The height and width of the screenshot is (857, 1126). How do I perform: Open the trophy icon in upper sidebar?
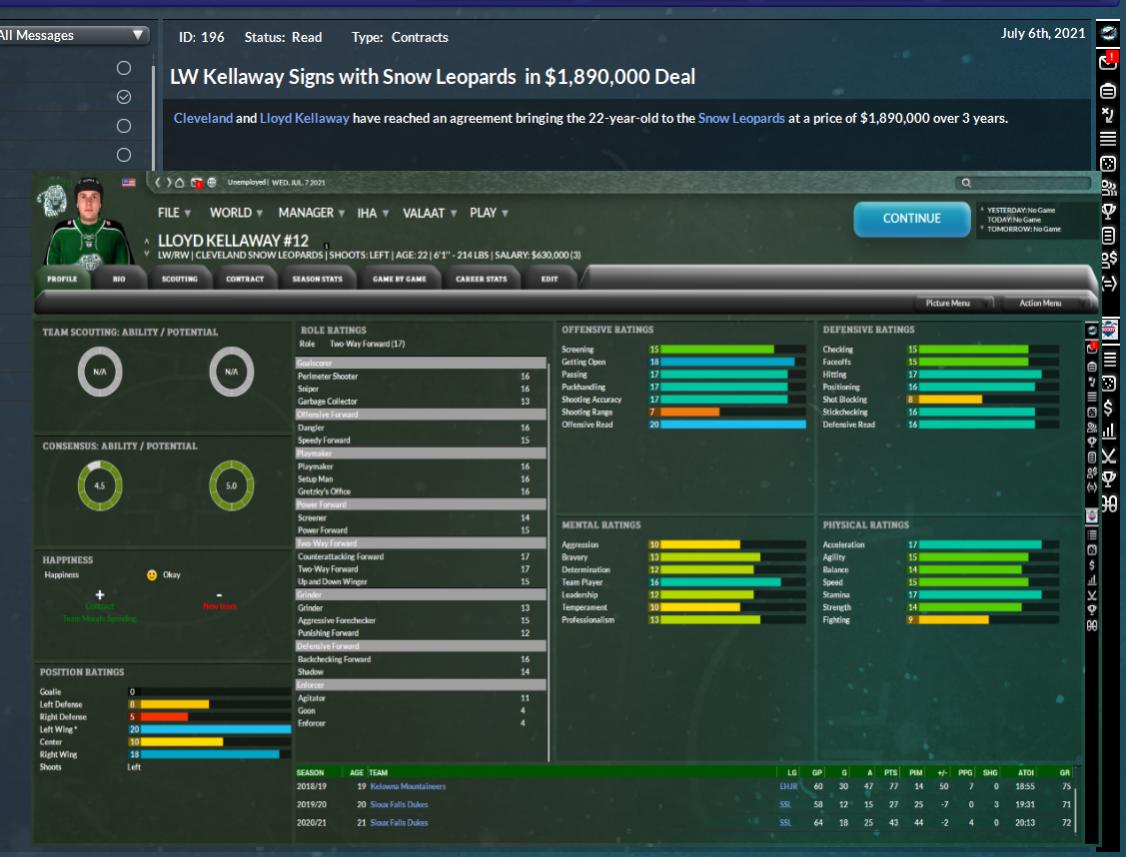[x=1108, y=212]
